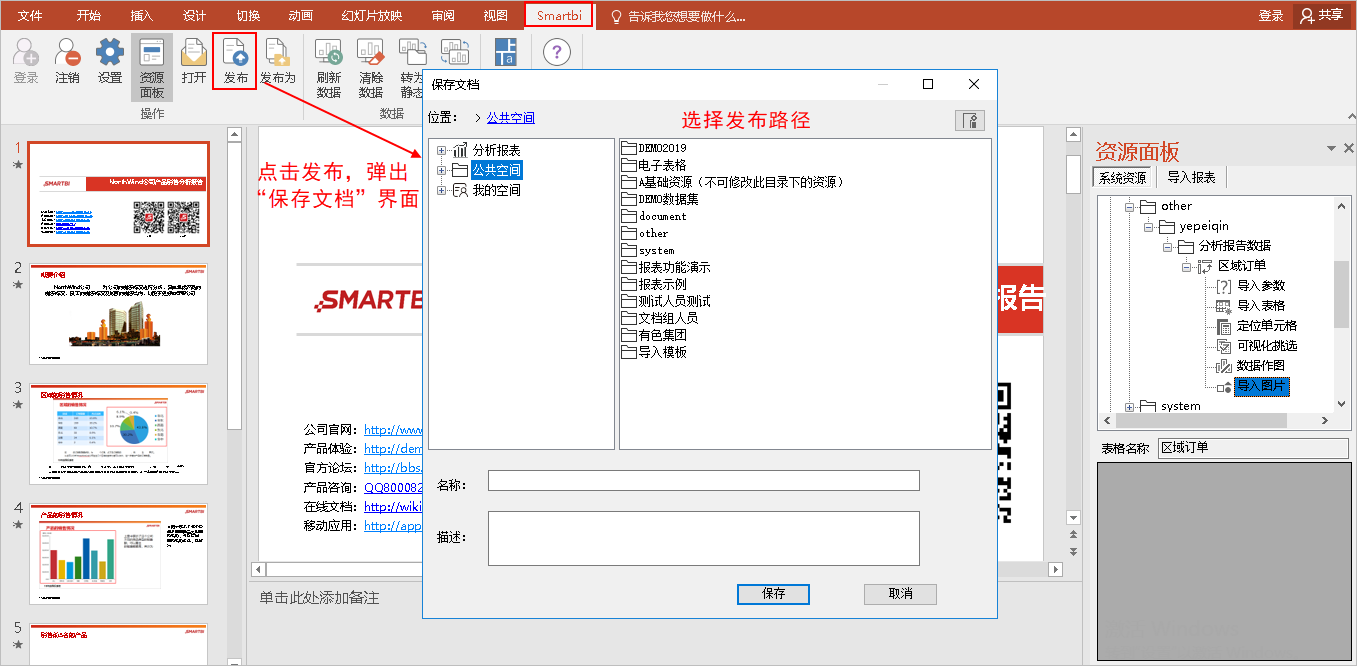
Task: Click the 共享 share button
Action: click(1321, 16)
